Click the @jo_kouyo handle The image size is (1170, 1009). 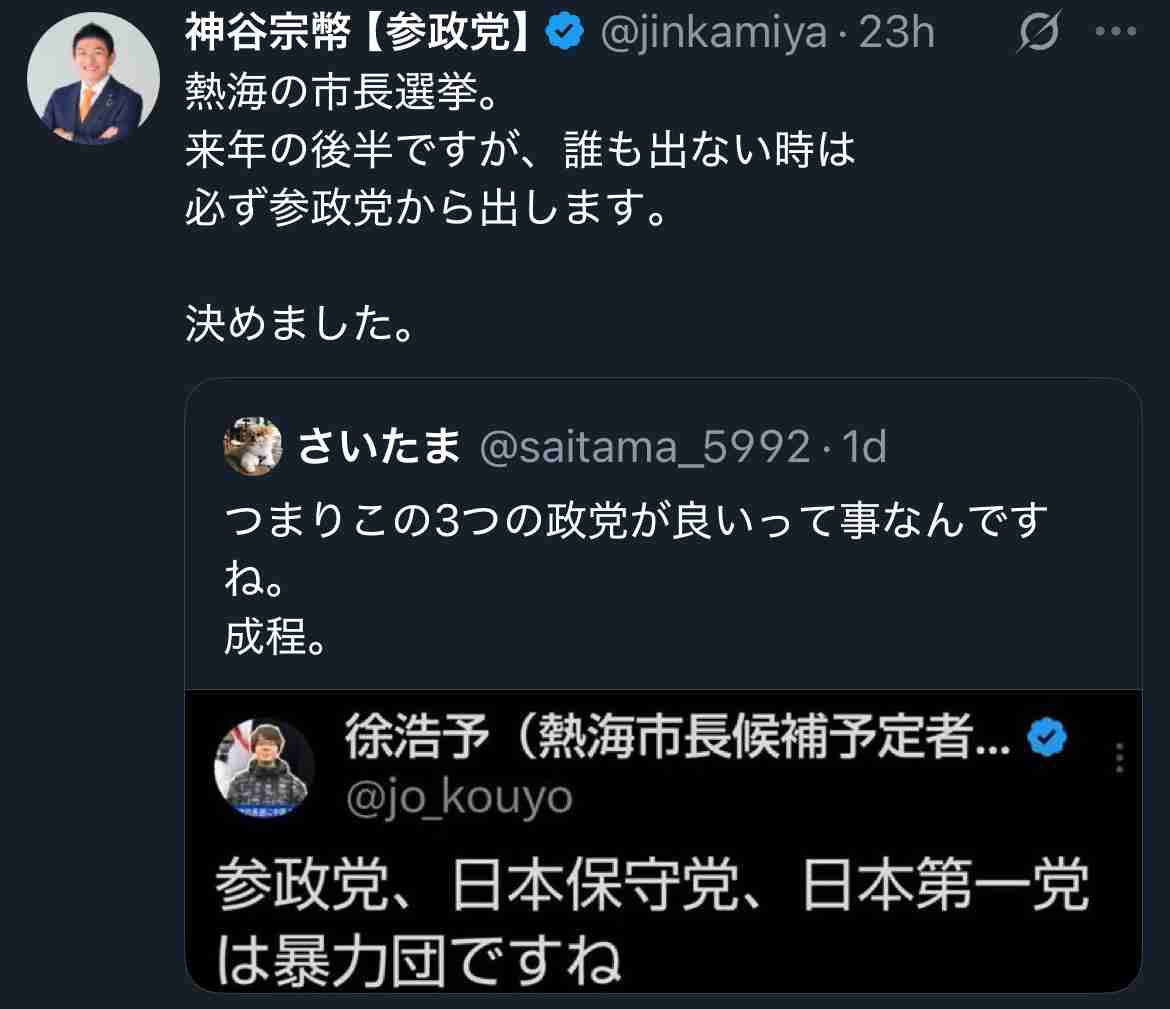(x=458, y=797)
